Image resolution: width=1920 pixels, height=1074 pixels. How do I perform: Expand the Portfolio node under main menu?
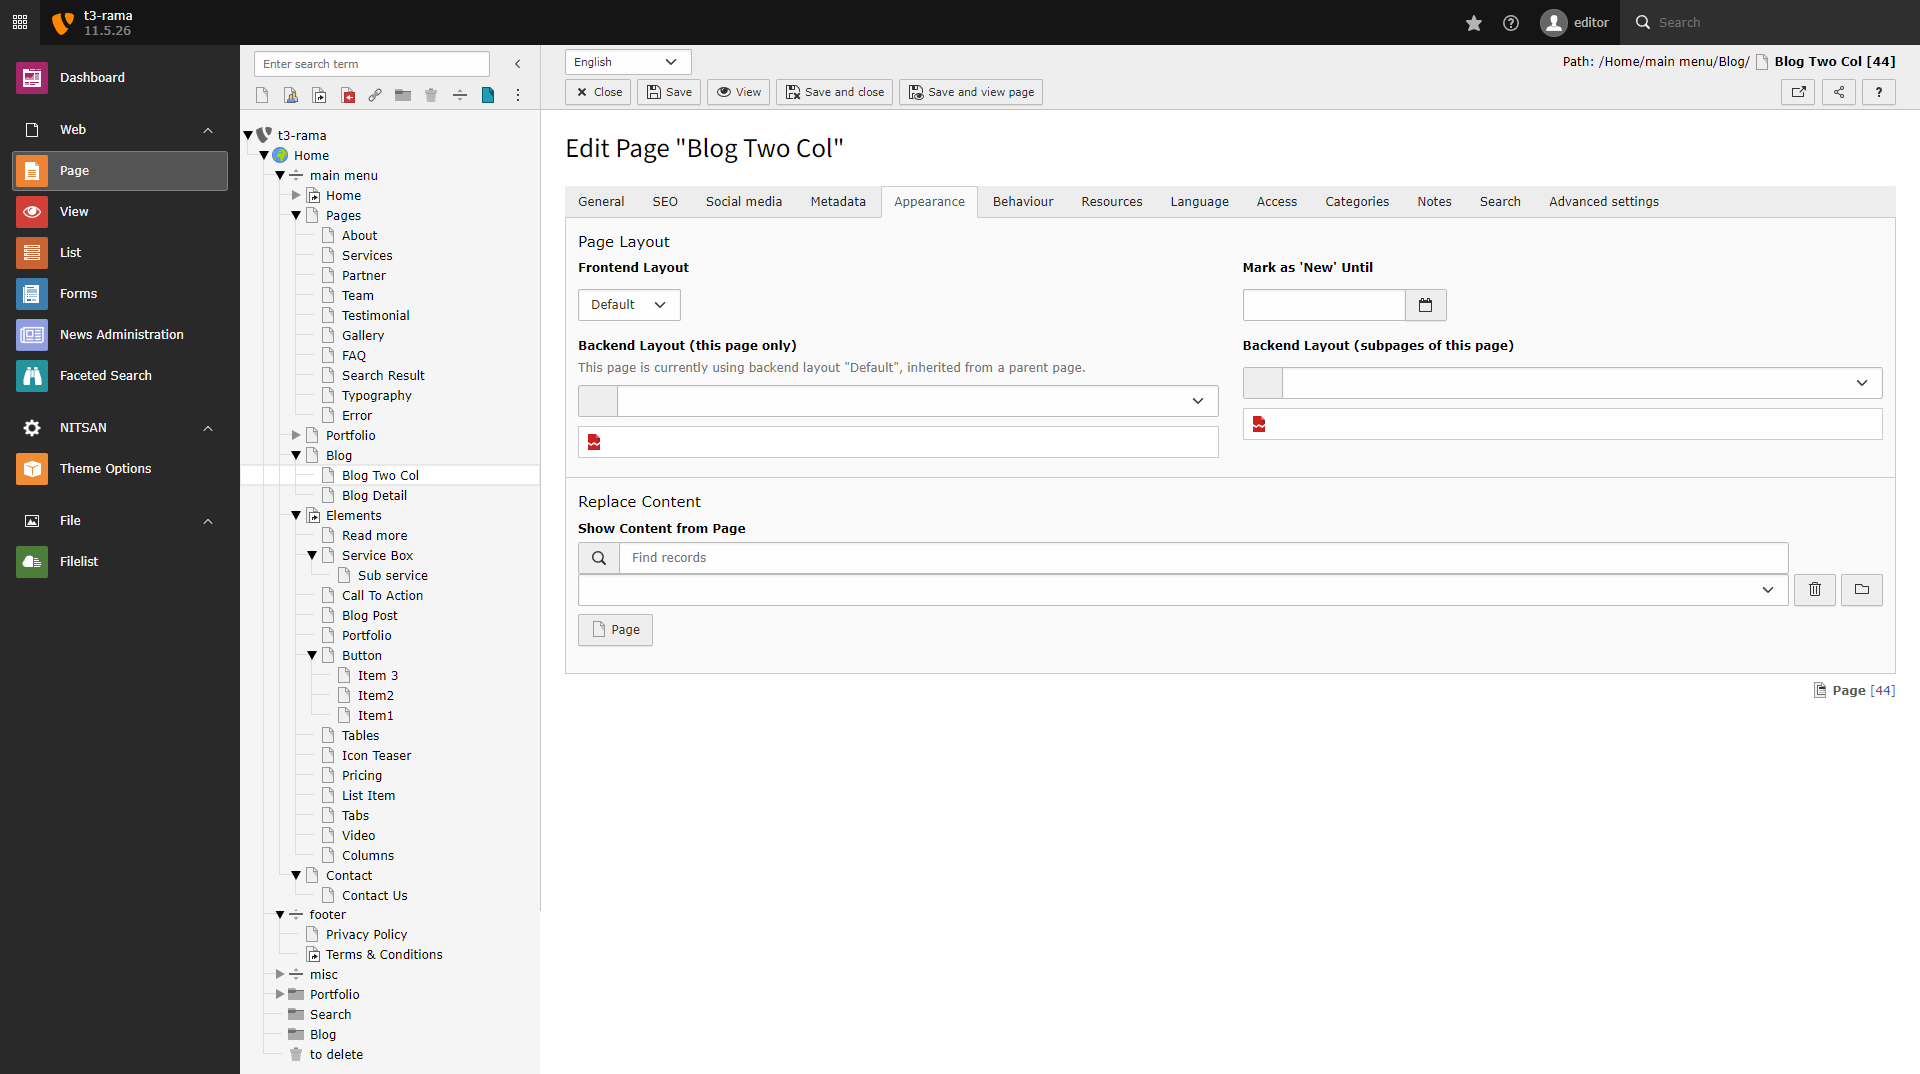tap(296, 435)
